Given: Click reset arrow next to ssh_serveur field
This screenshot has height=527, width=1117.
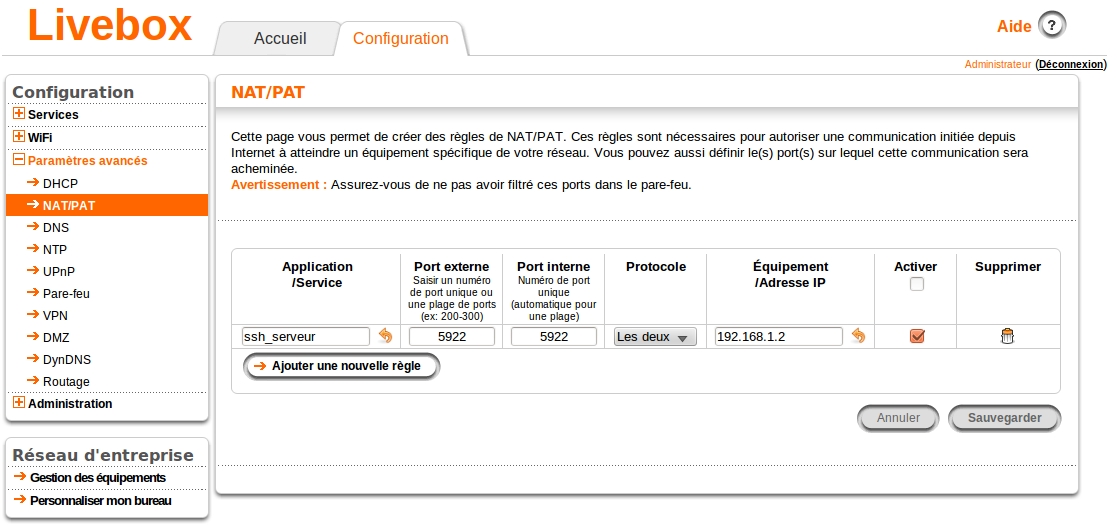Looking at the screenshot, I should [385, 337].
